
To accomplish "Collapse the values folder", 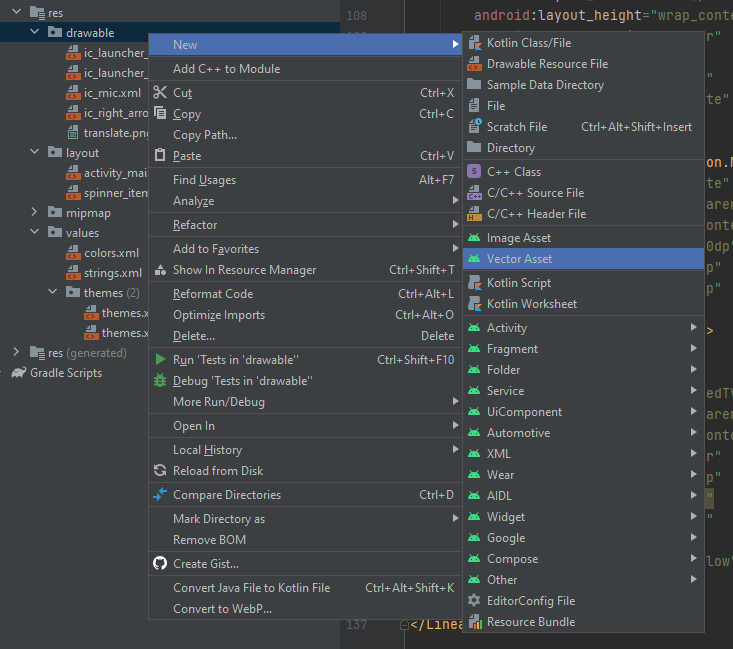I will click(x=34, y=231).
